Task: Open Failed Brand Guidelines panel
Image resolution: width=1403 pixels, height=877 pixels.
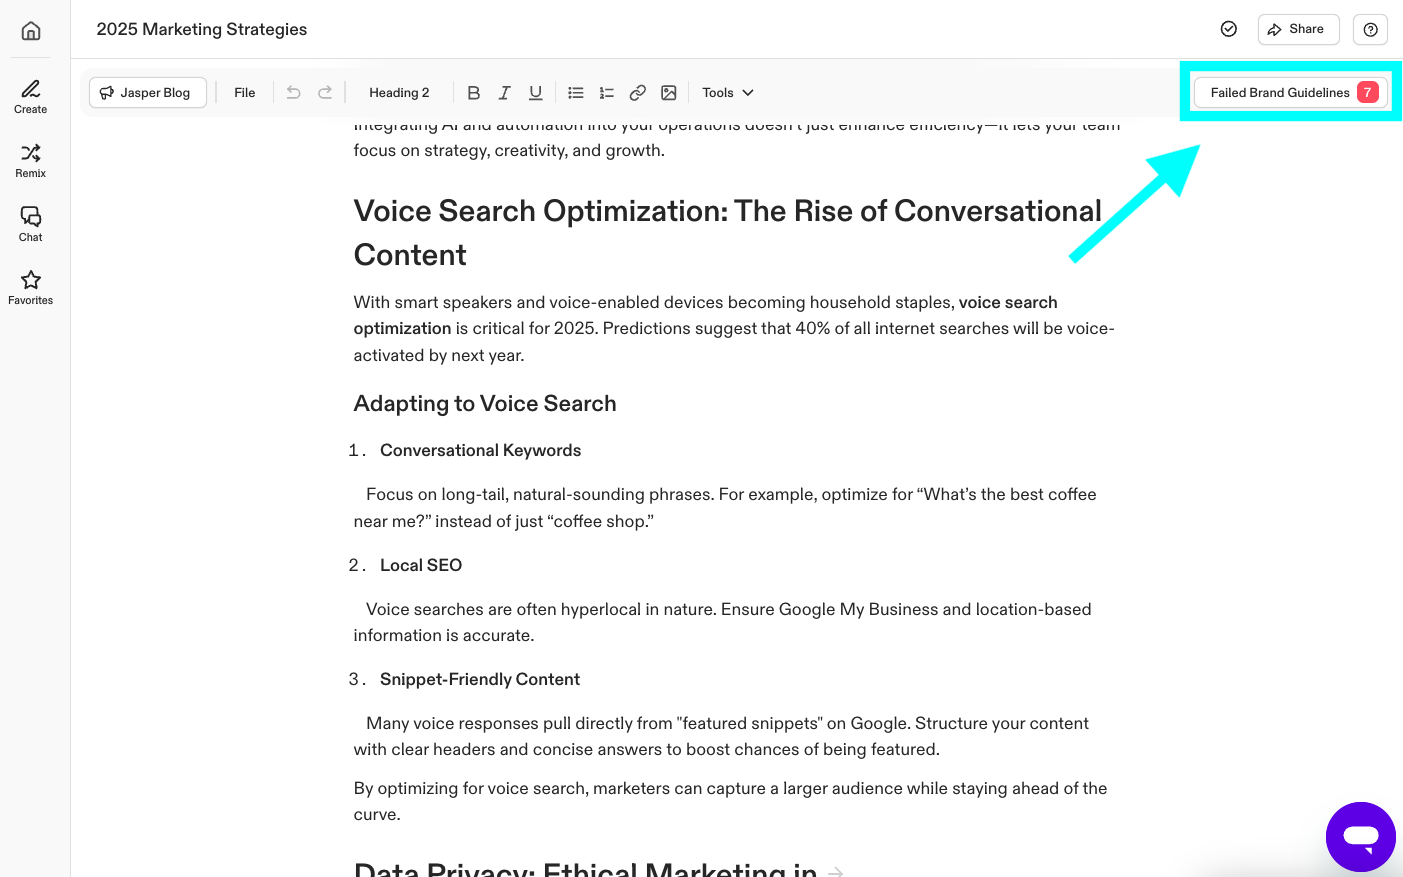Action: pyautogui.click(x=1290, y=92)
